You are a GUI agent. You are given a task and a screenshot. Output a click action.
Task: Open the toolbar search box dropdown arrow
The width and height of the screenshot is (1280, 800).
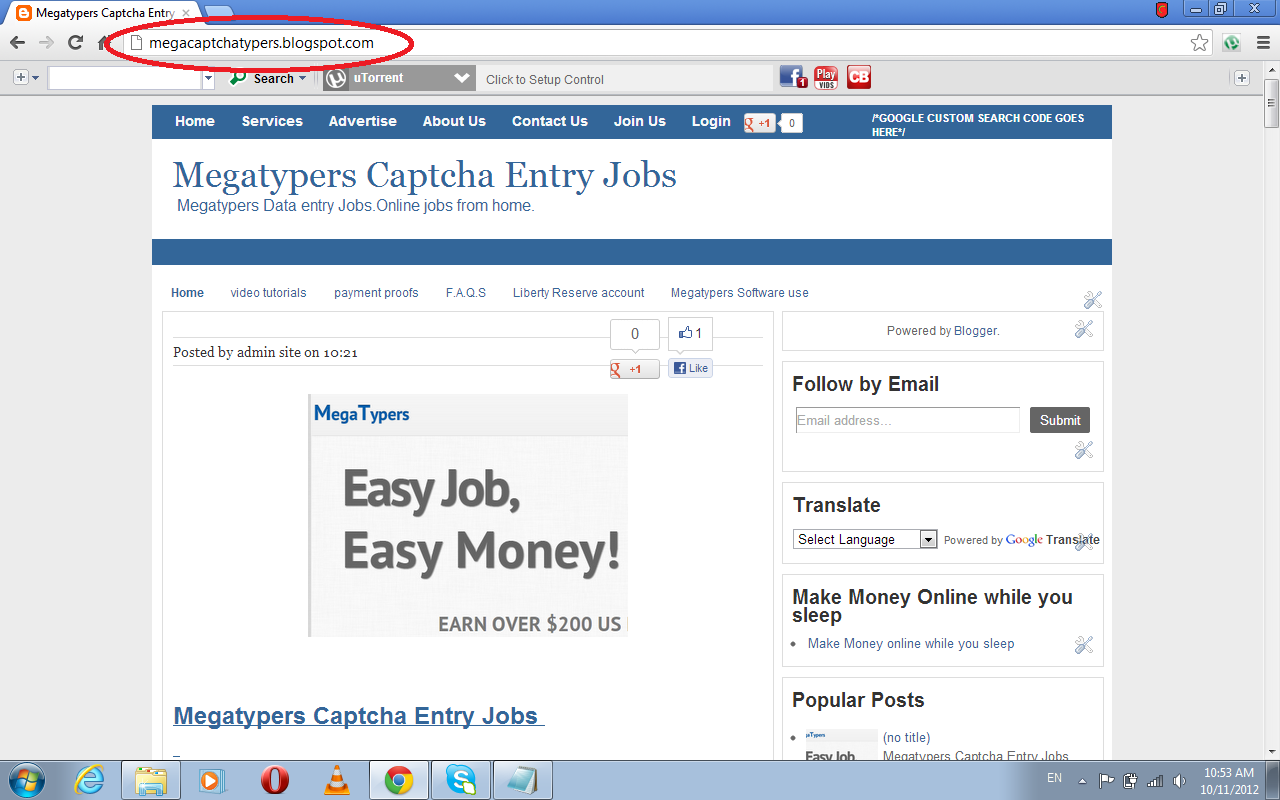[x=209, y=78]
